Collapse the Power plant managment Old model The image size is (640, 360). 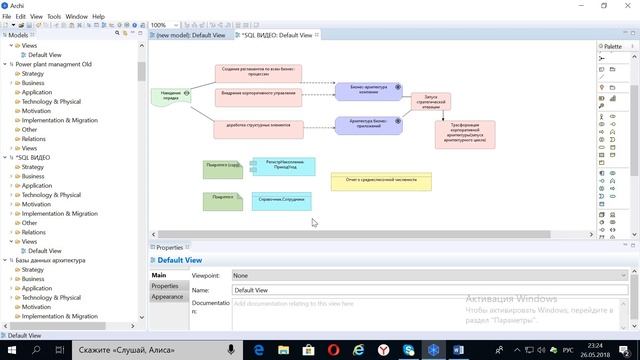(5, 64)
